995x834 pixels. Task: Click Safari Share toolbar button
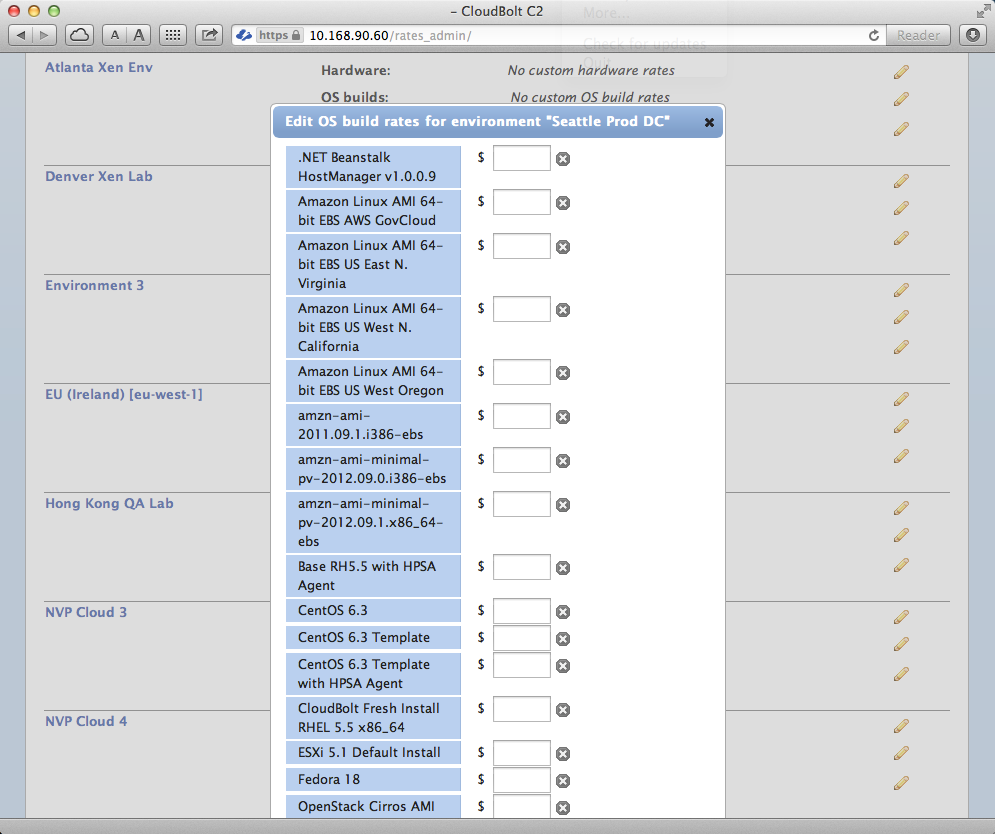point(209,35)
